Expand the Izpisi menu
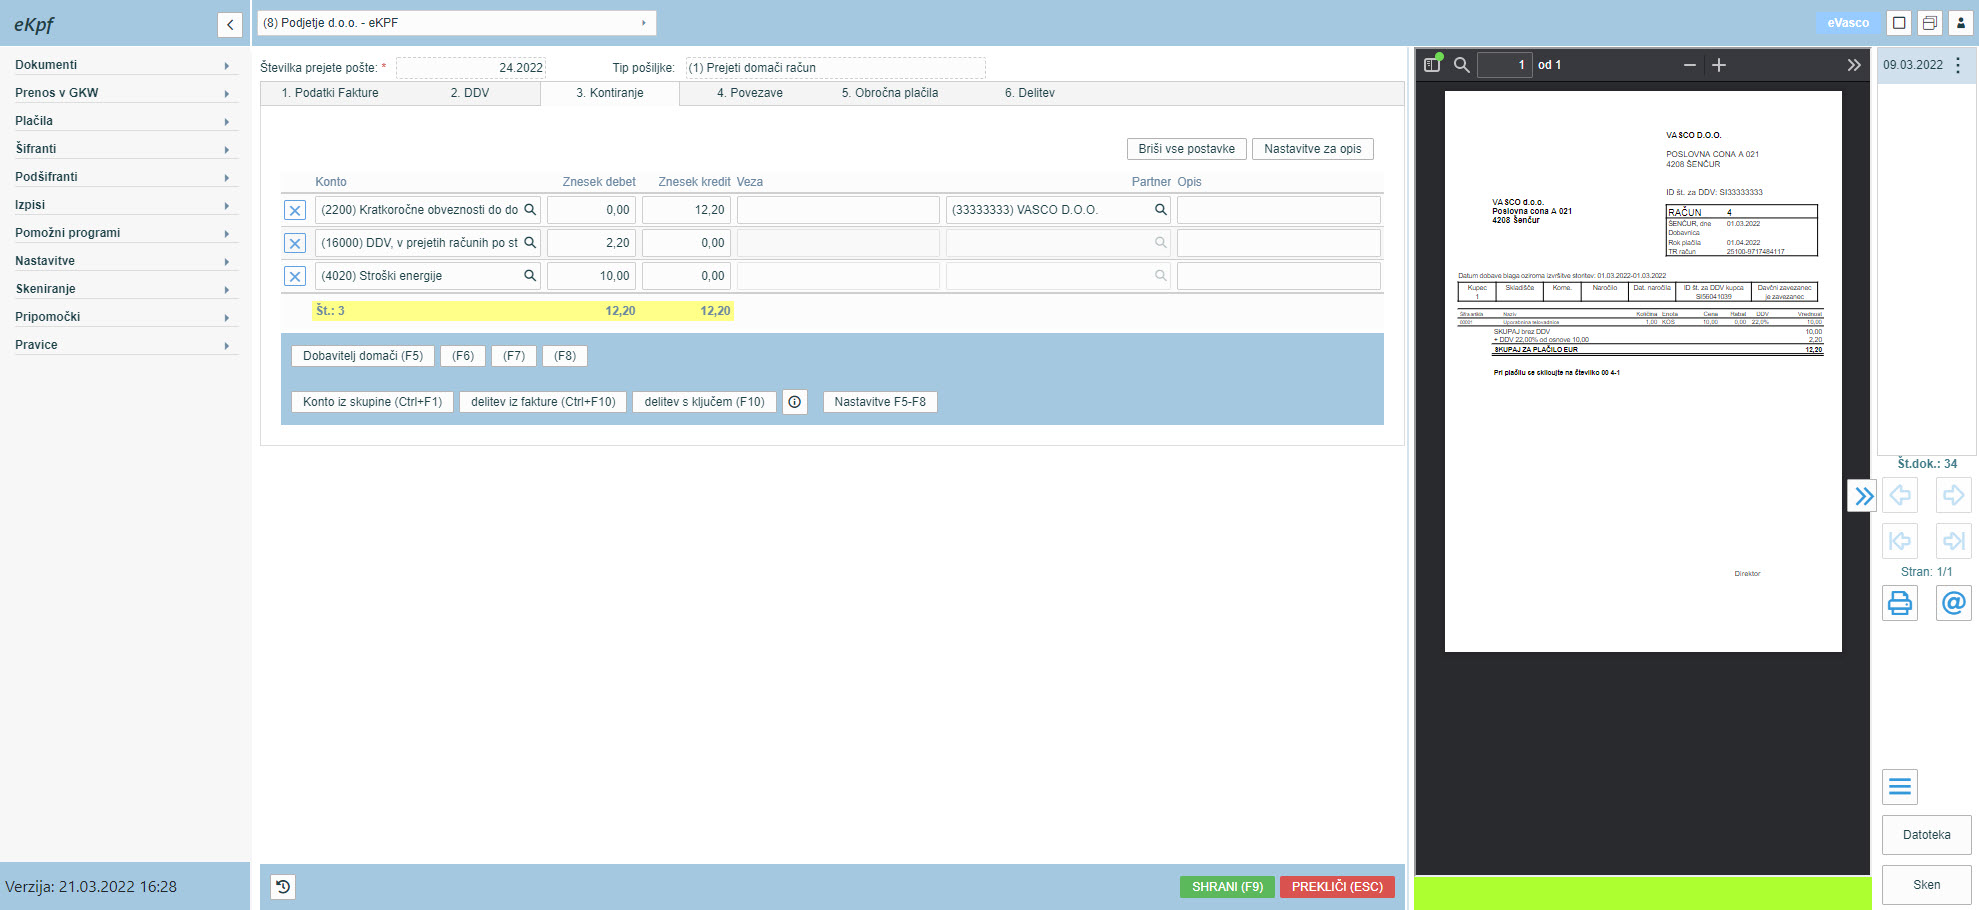This screenshot has width=1979, height=910. (125, 205)
